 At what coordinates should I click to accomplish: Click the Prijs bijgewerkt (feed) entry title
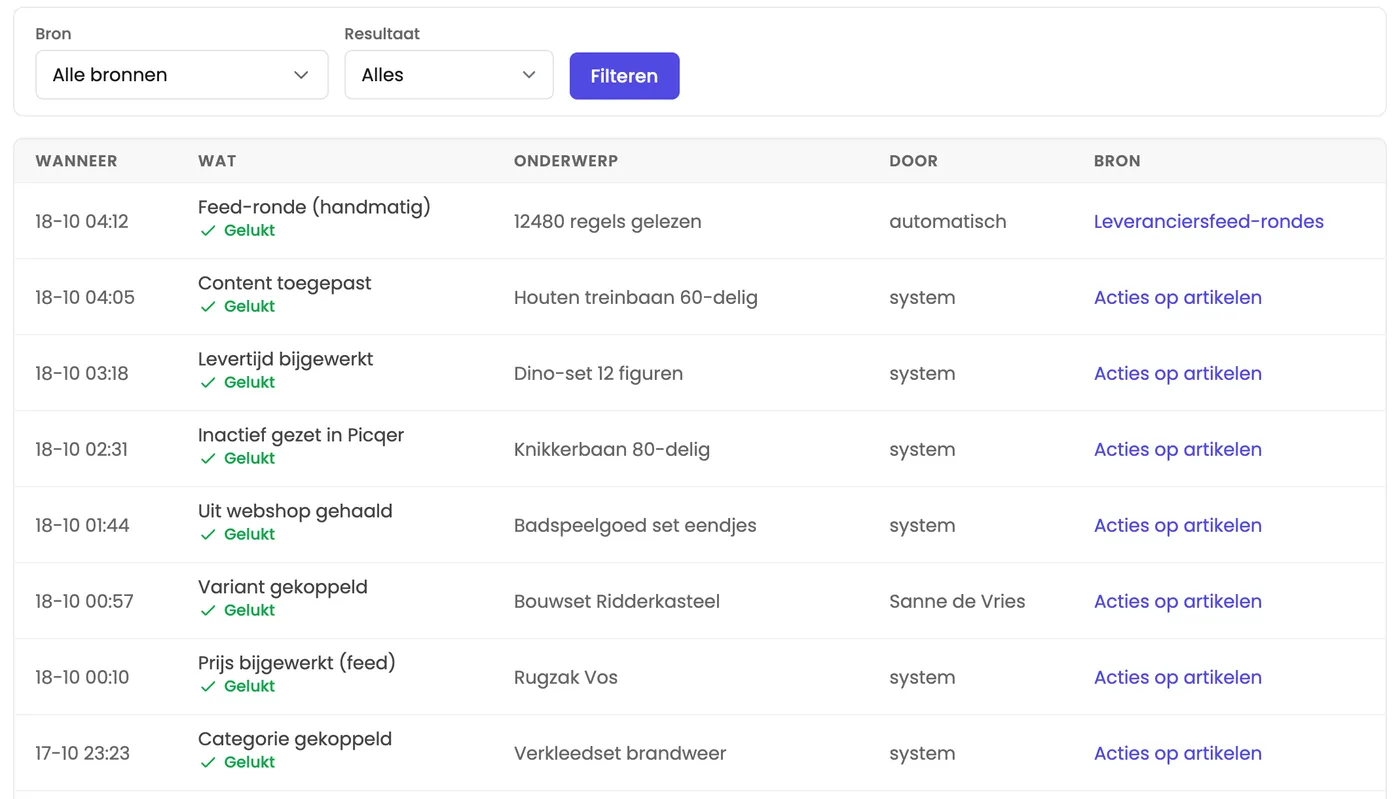pyautogui.click(x=297, y=663)
